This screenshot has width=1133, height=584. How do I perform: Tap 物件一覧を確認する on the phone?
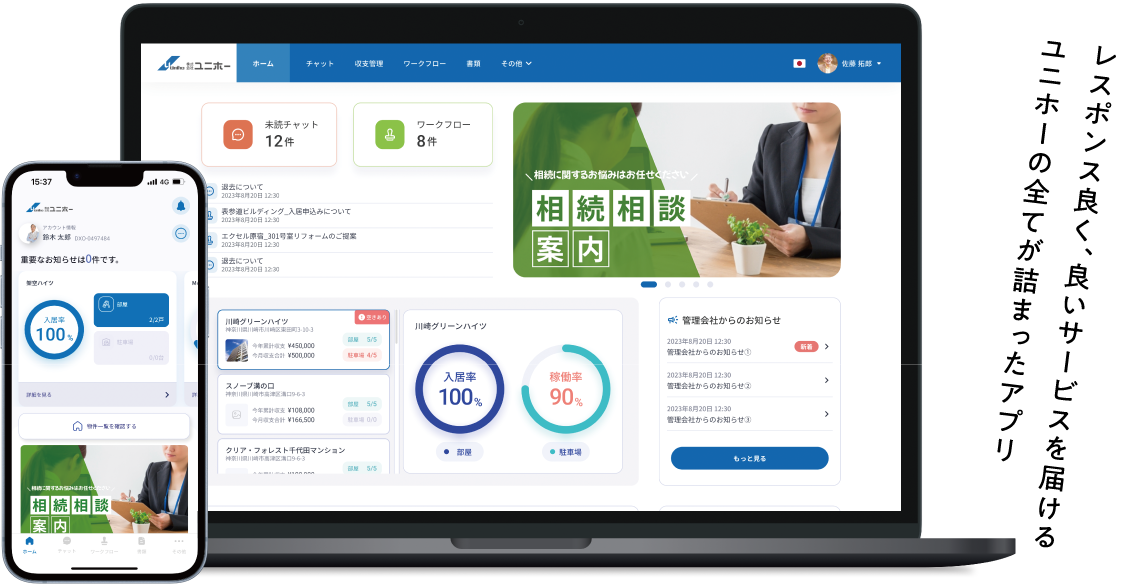click(105, 426)
